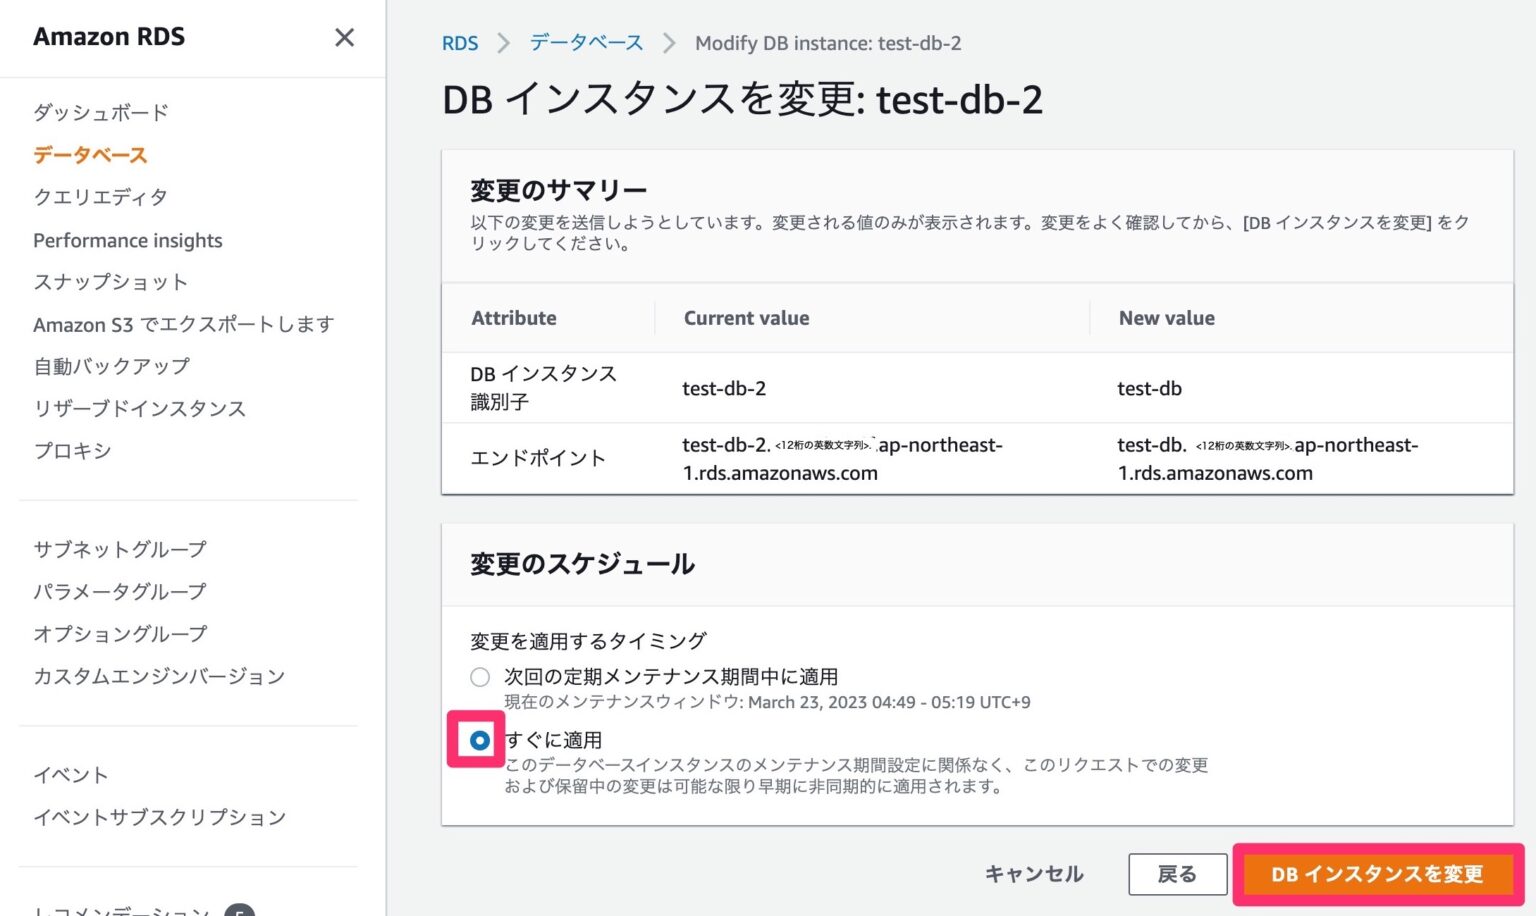
Task: Open スナップショット from the sidebar
Action: tap(109, 282)
